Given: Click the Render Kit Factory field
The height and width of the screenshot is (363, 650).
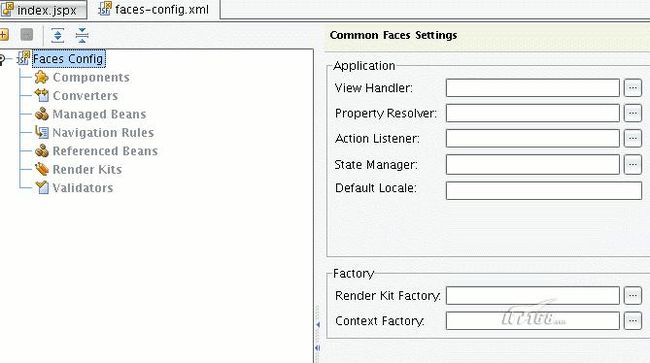Looking at the screenshot, I should [x=533, y=295].
